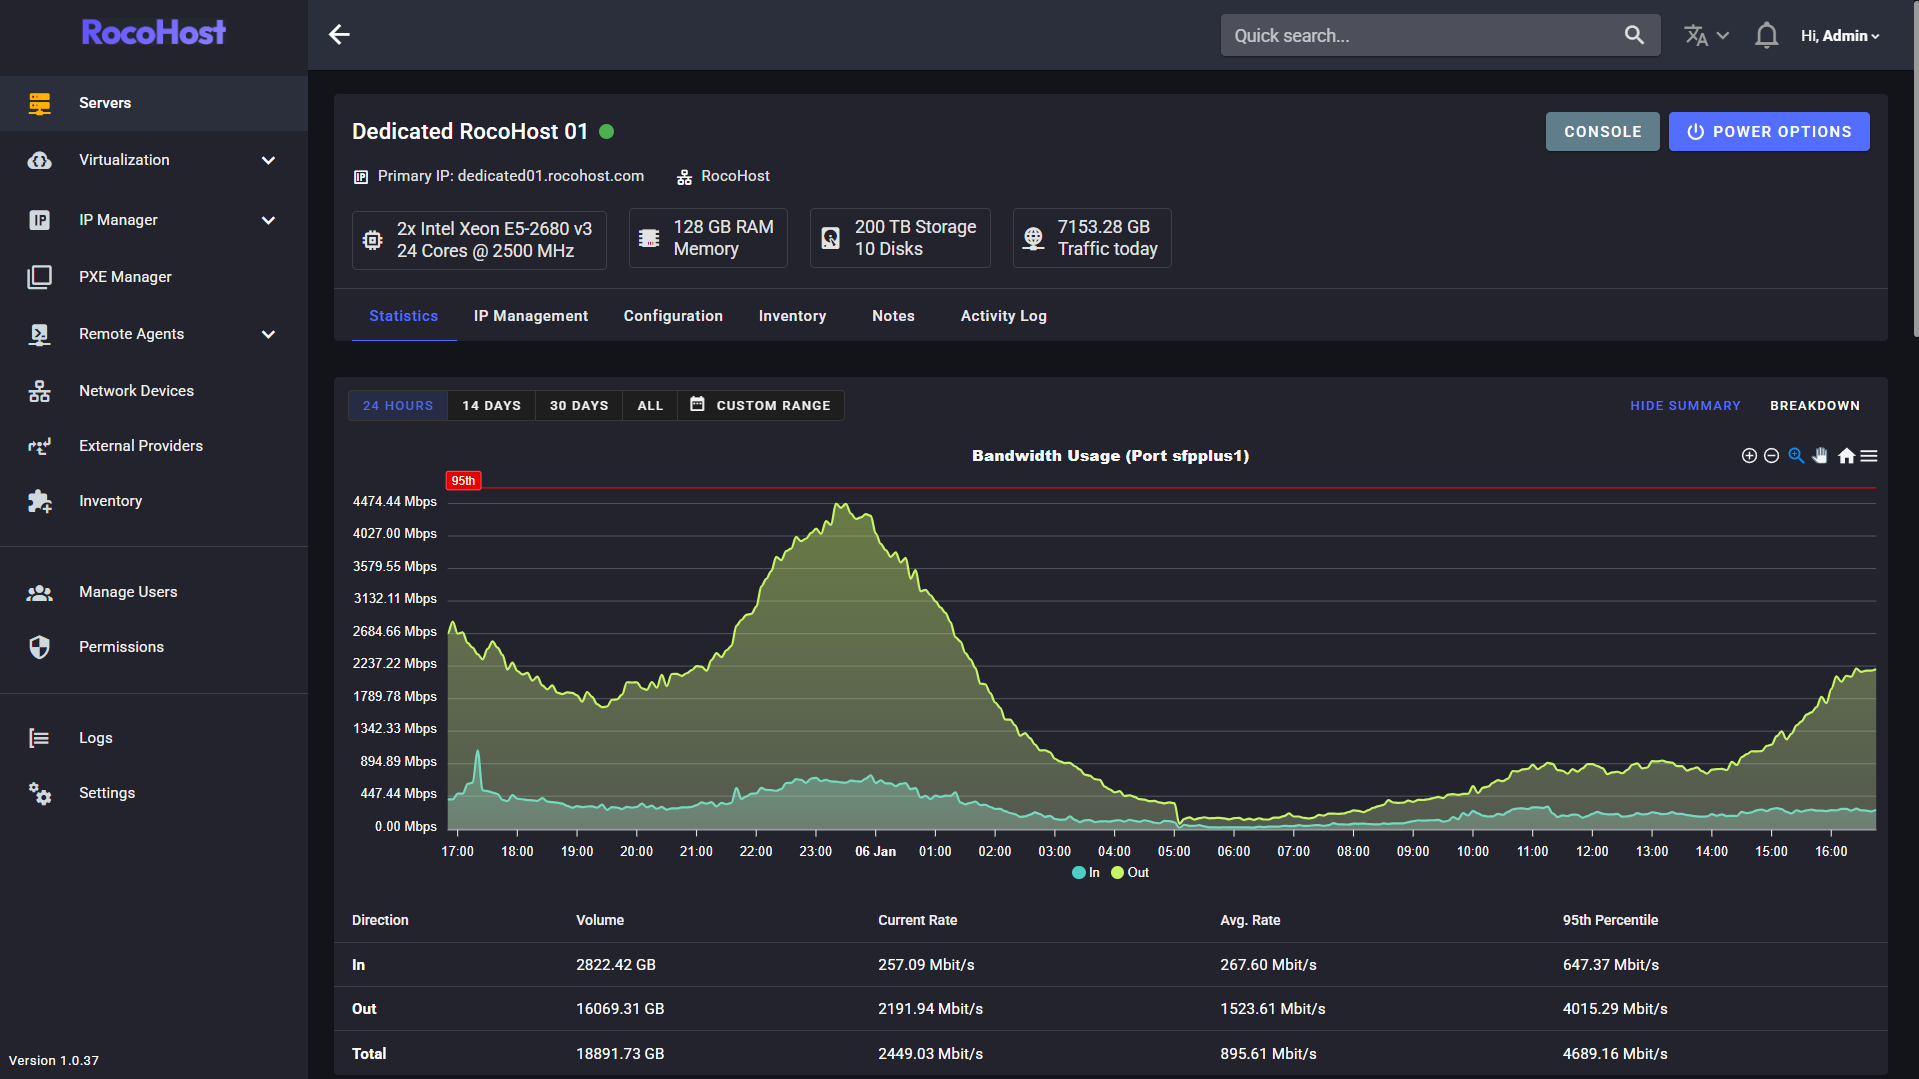The image size is (1919, 1079).
Task: Open Power Options
Action: tap(1768, 132)
